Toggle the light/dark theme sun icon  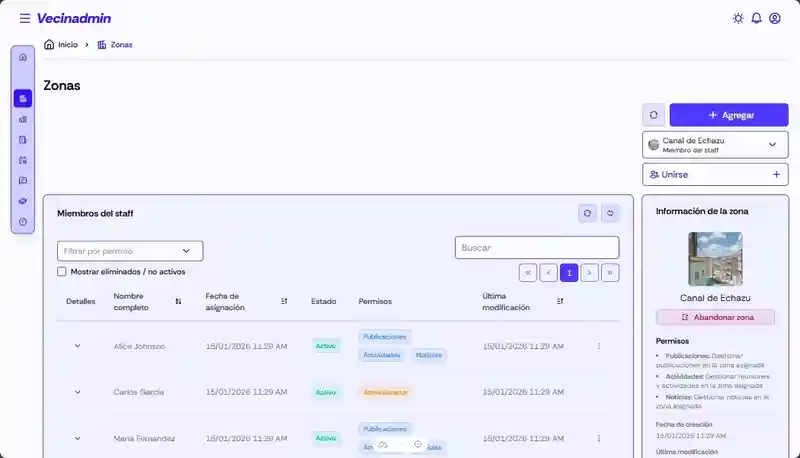[738, 18]
